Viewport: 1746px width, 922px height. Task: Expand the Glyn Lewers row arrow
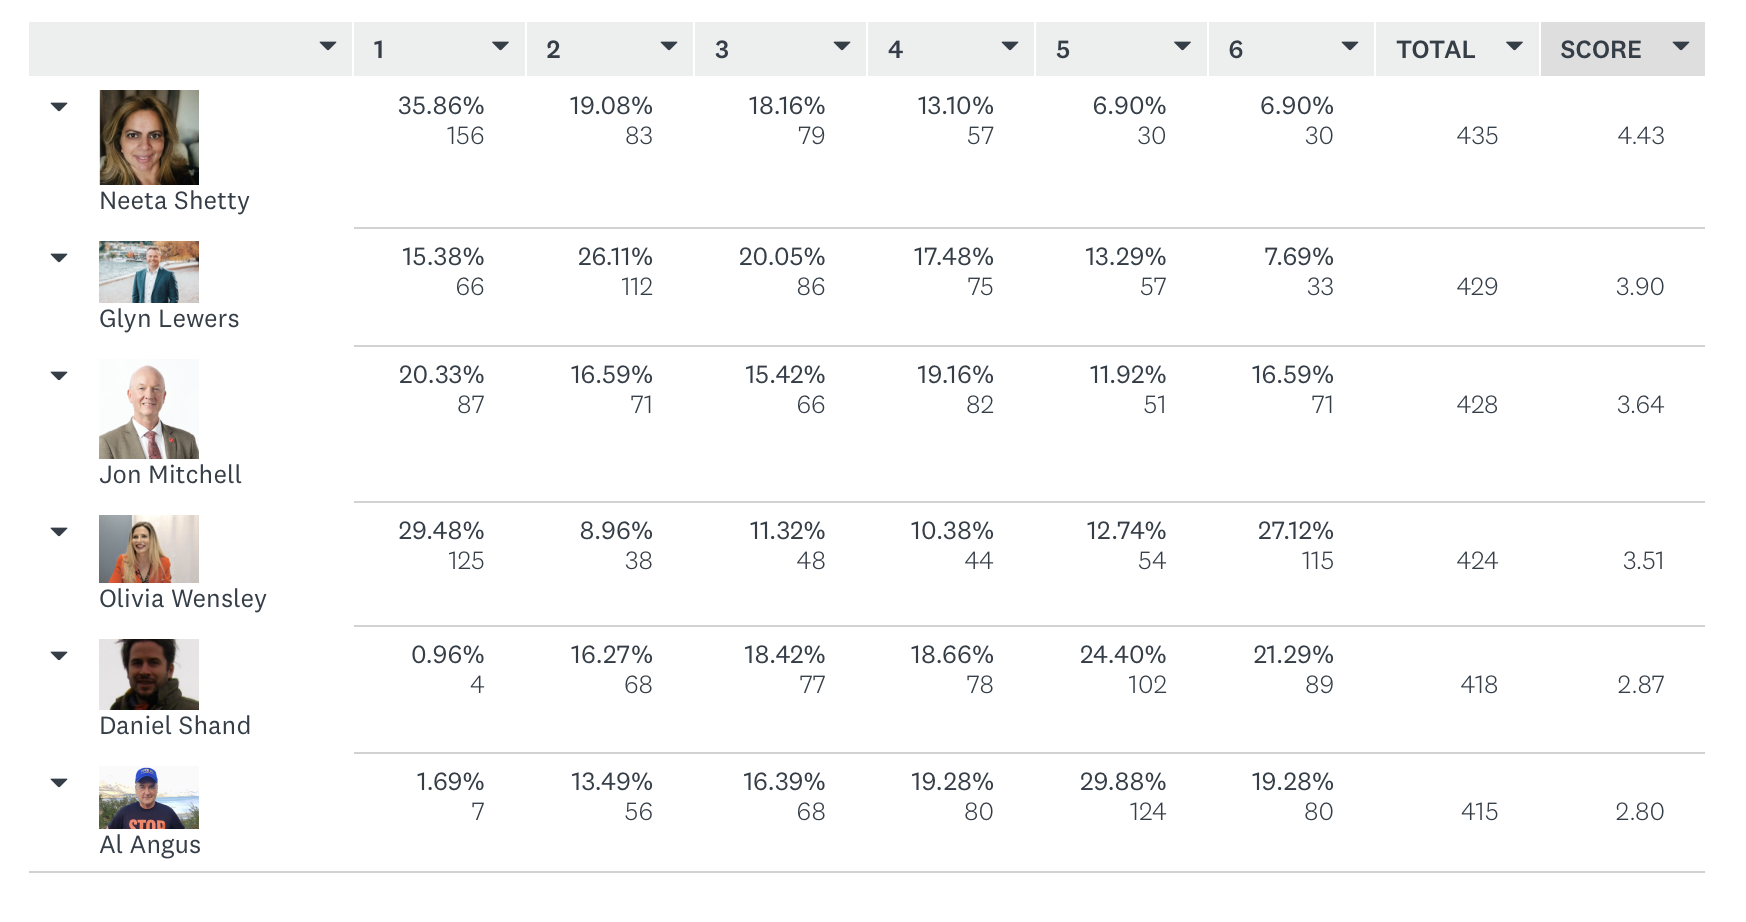[x=59, y=258]
